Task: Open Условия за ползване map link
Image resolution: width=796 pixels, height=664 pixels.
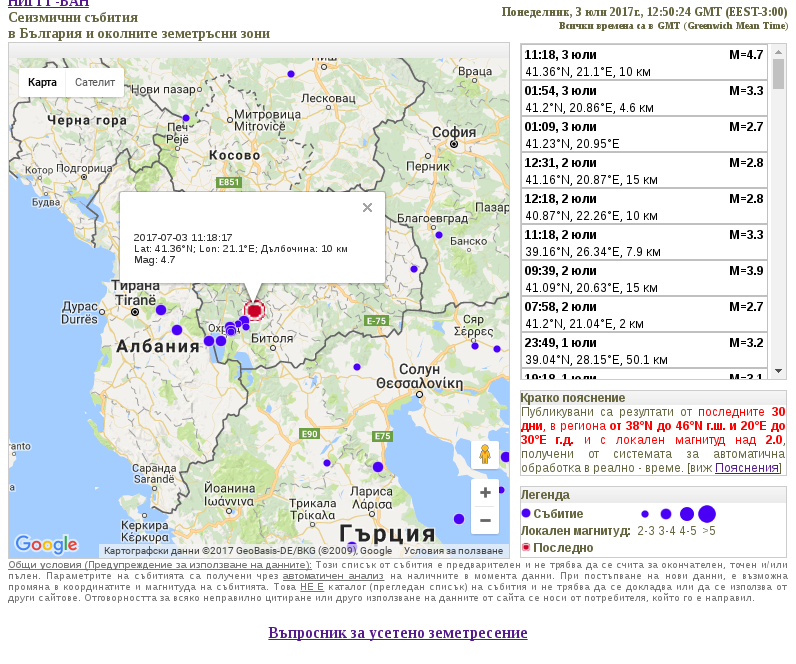Action: [453, 551]
